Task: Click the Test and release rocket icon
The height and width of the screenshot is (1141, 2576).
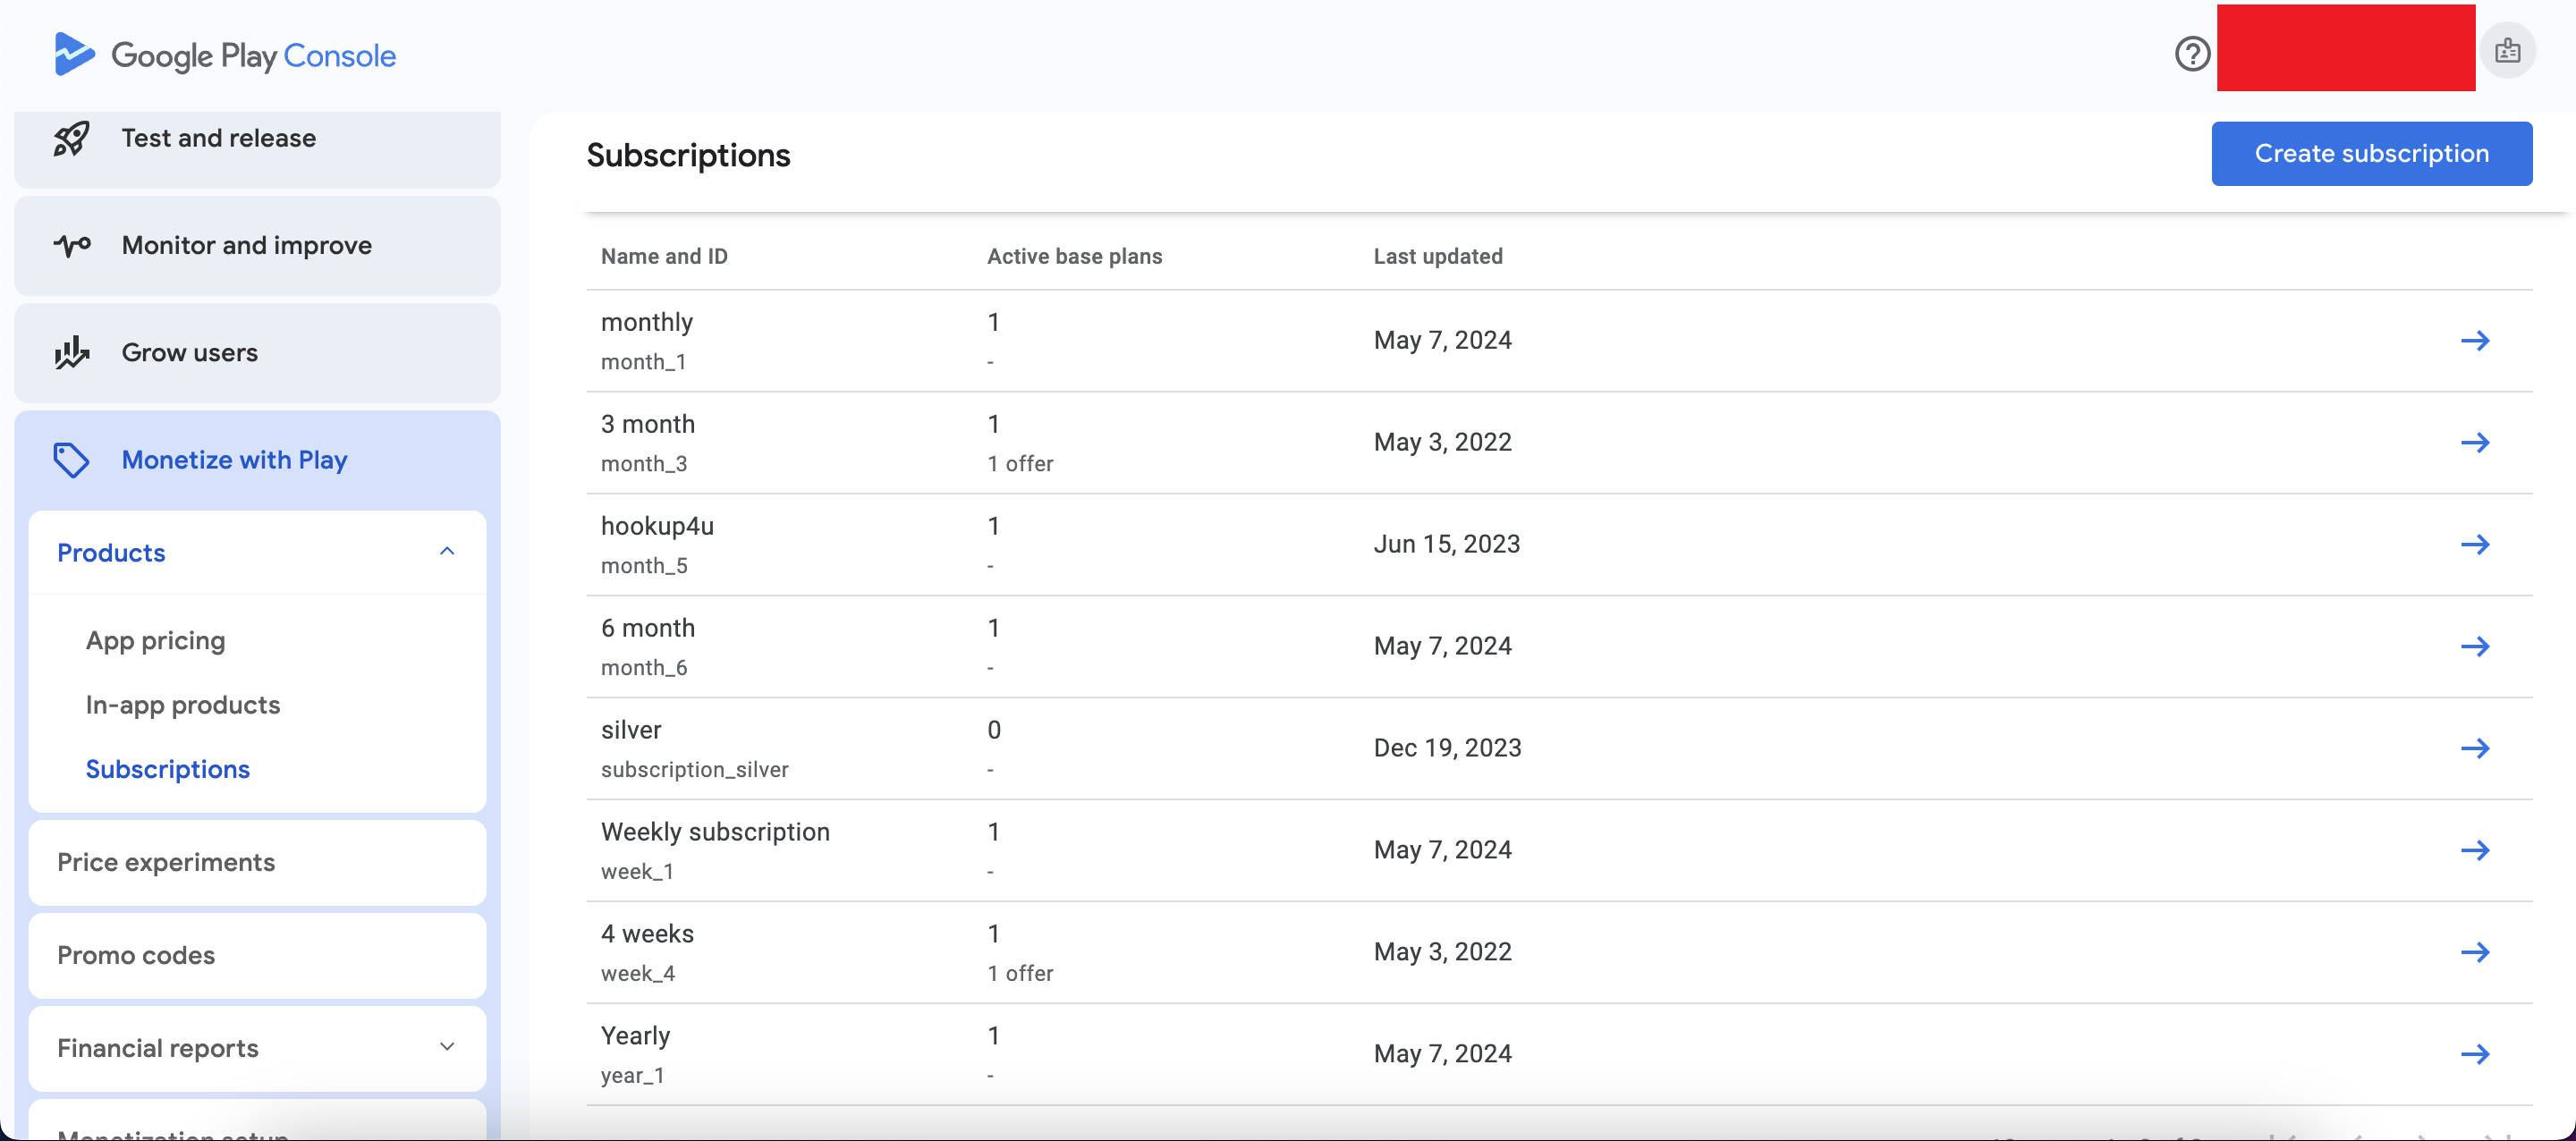Action: pos(71,139)
